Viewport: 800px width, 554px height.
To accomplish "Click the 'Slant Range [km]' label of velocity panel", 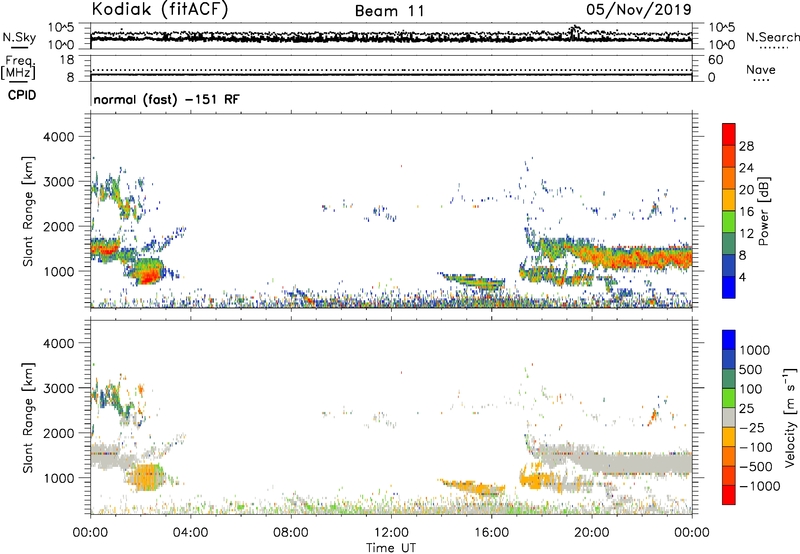I will (x=28, y=417).
